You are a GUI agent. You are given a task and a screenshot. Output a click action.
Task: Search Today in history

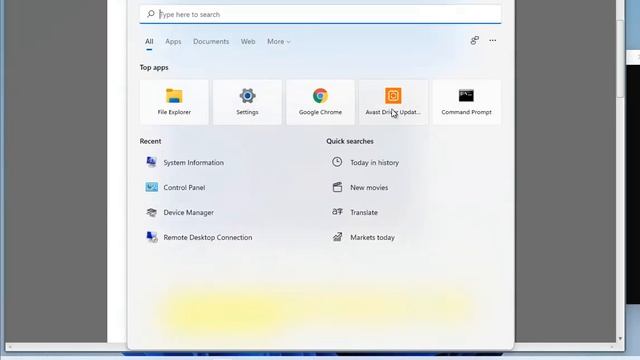pos(374,162)
